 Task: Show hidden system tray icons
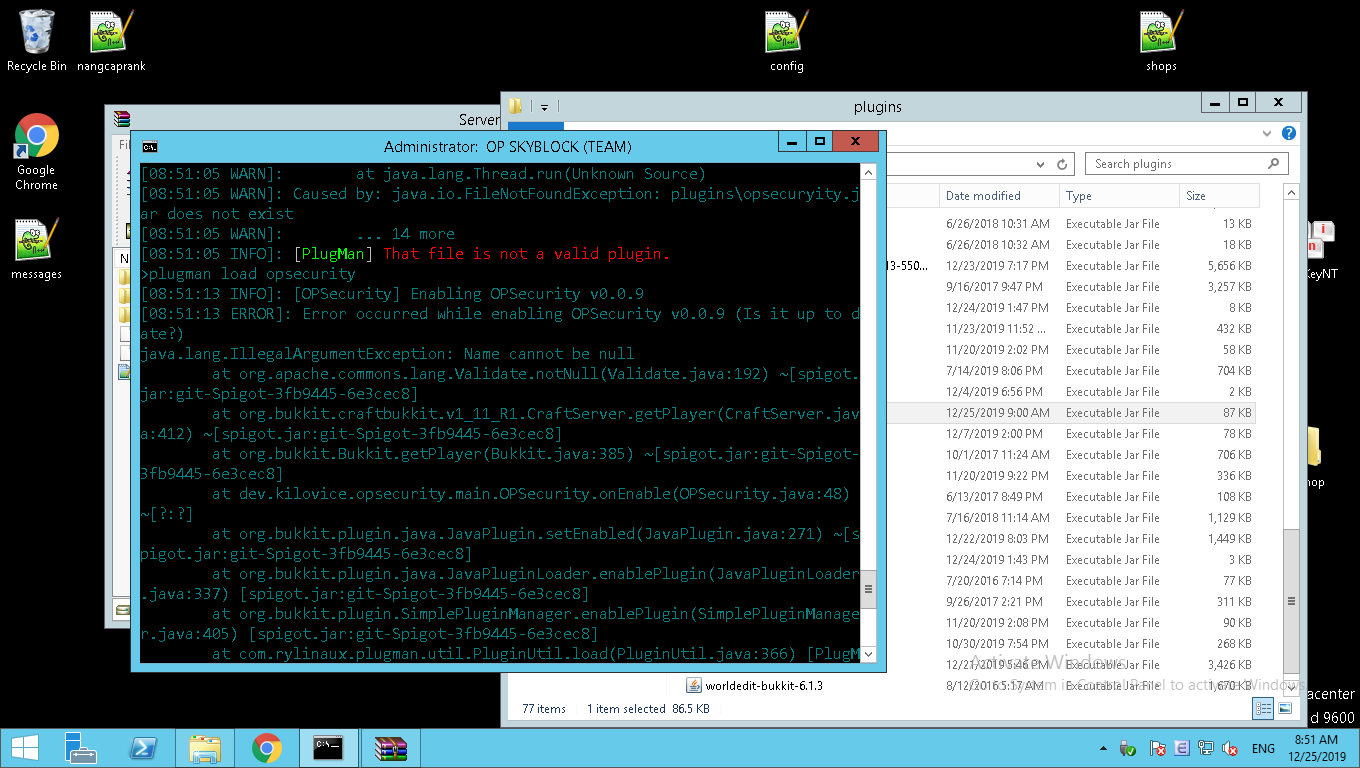point(1102,748)
